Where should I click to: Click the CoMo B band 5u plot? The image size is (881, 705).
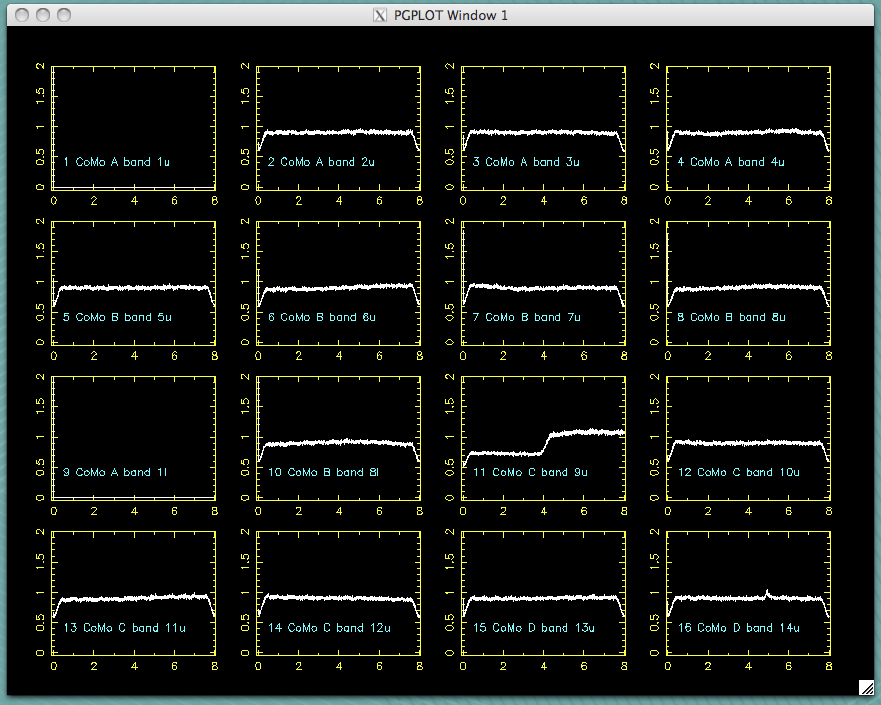pos(134,283)
